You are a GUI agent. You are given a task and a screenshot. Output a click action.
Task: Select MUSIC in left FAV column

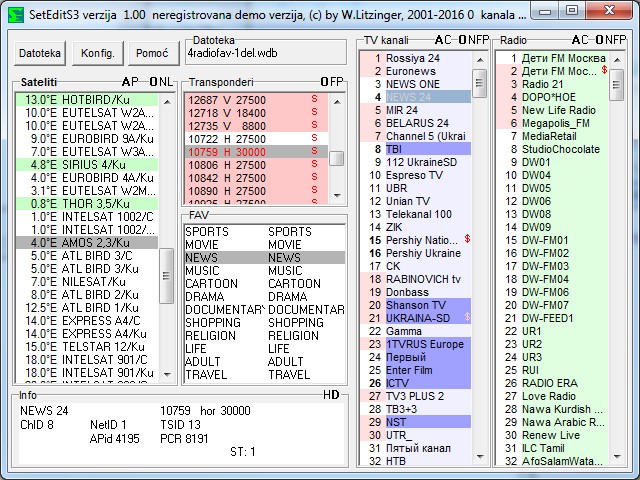tap(202, 271)
